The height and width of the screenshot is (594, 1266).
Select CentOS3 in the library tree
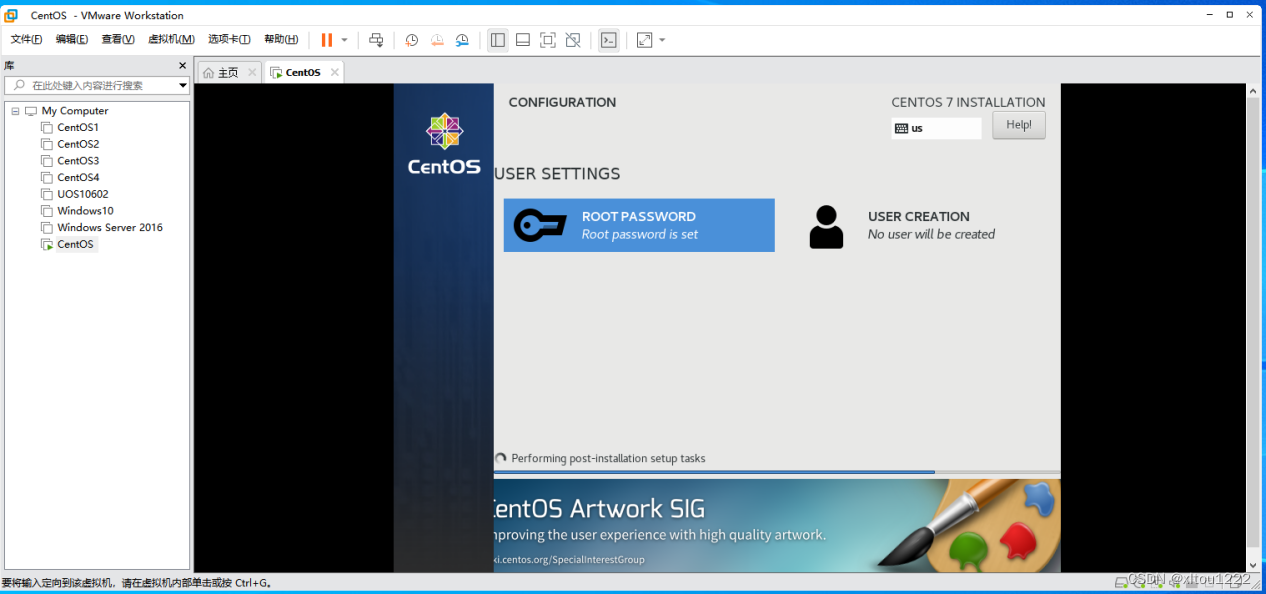coord(78,161)
